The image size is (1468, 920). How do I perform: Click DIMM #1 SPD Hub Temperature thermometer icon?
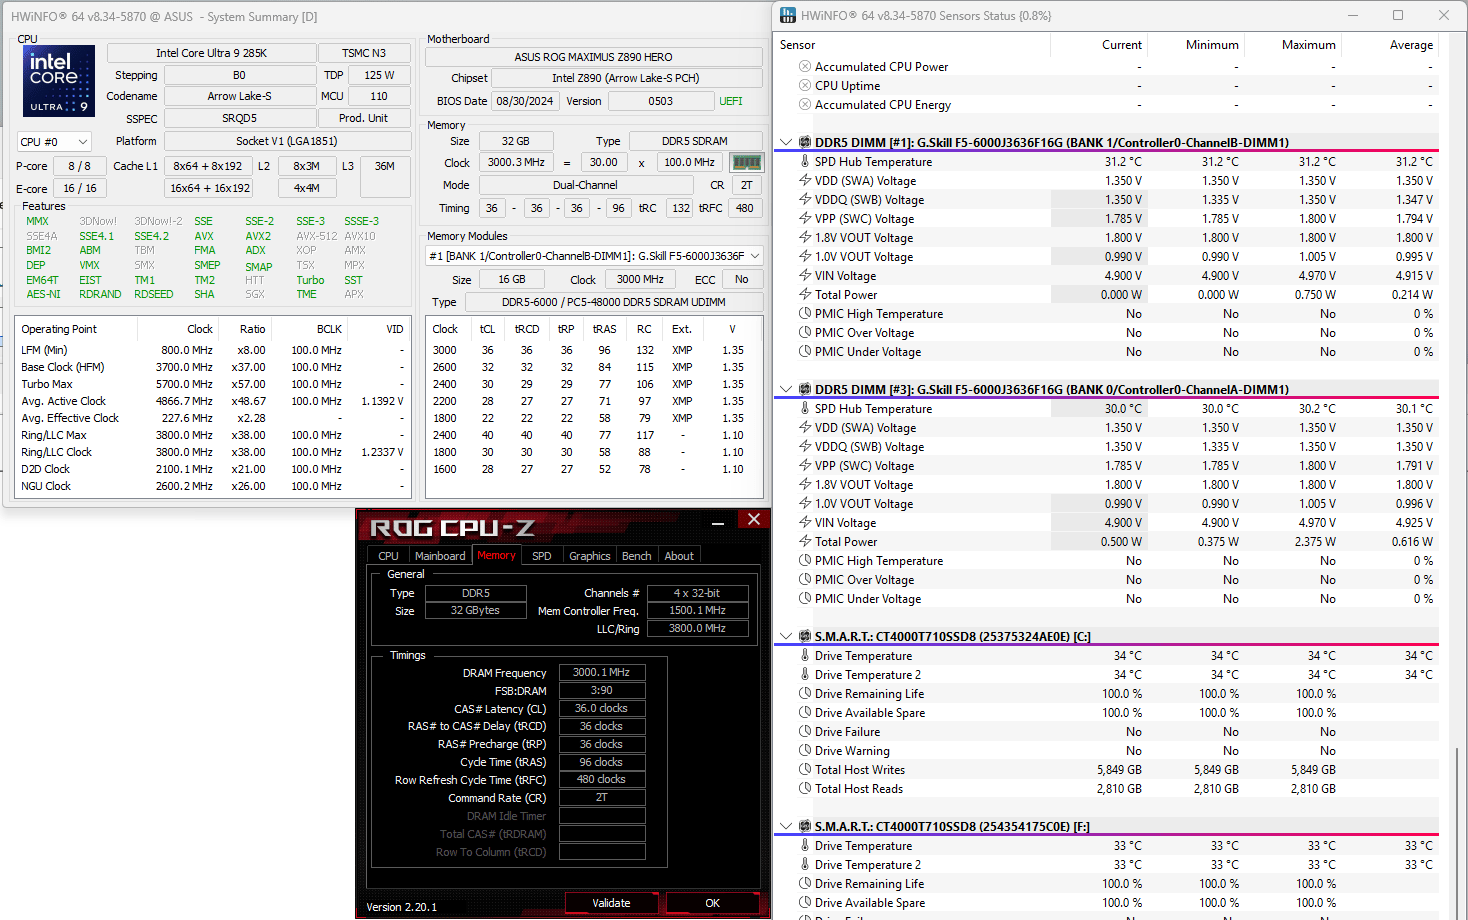coord(805,162)
